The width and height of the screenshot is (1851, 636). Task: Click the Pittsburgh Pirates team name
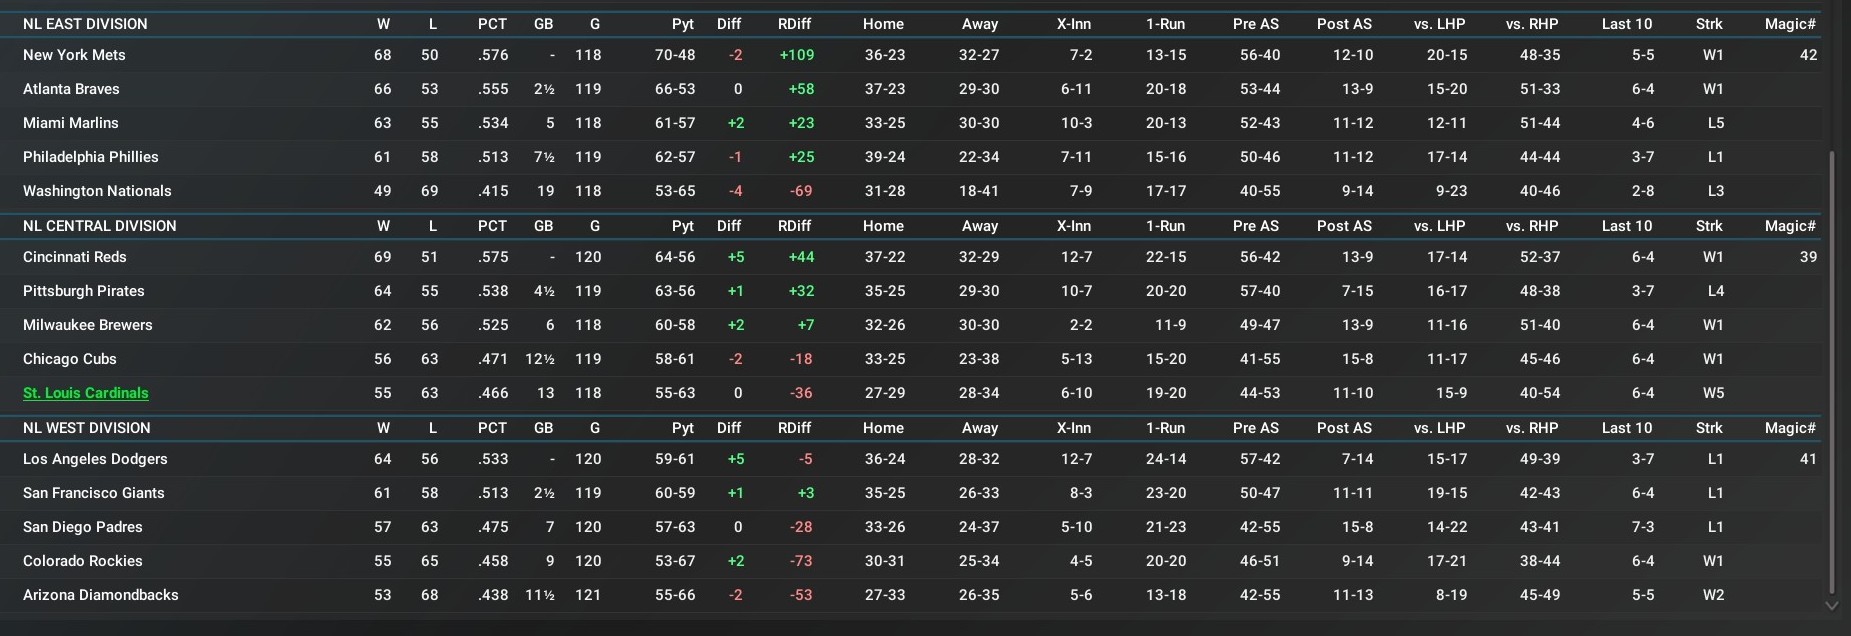click(x=83, y=291)
